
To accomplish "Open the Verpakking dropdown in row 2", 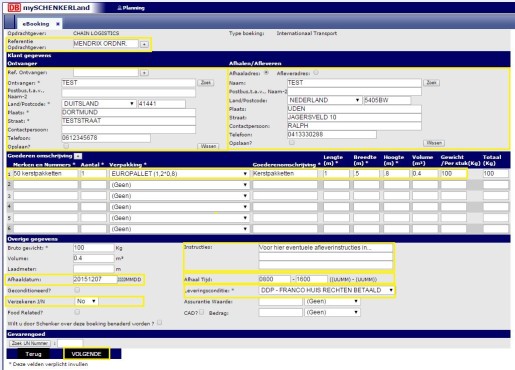I will click(179, 185).
